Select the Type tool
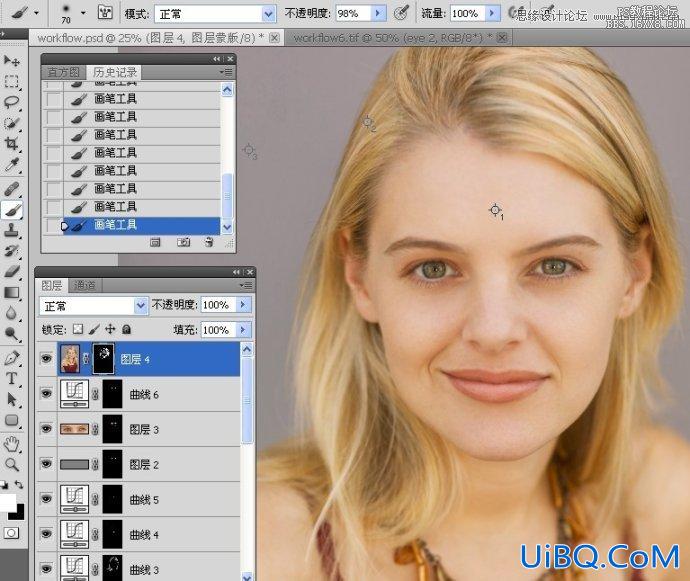The height and width of the screenshot is (581, 690). coord(11,379)
